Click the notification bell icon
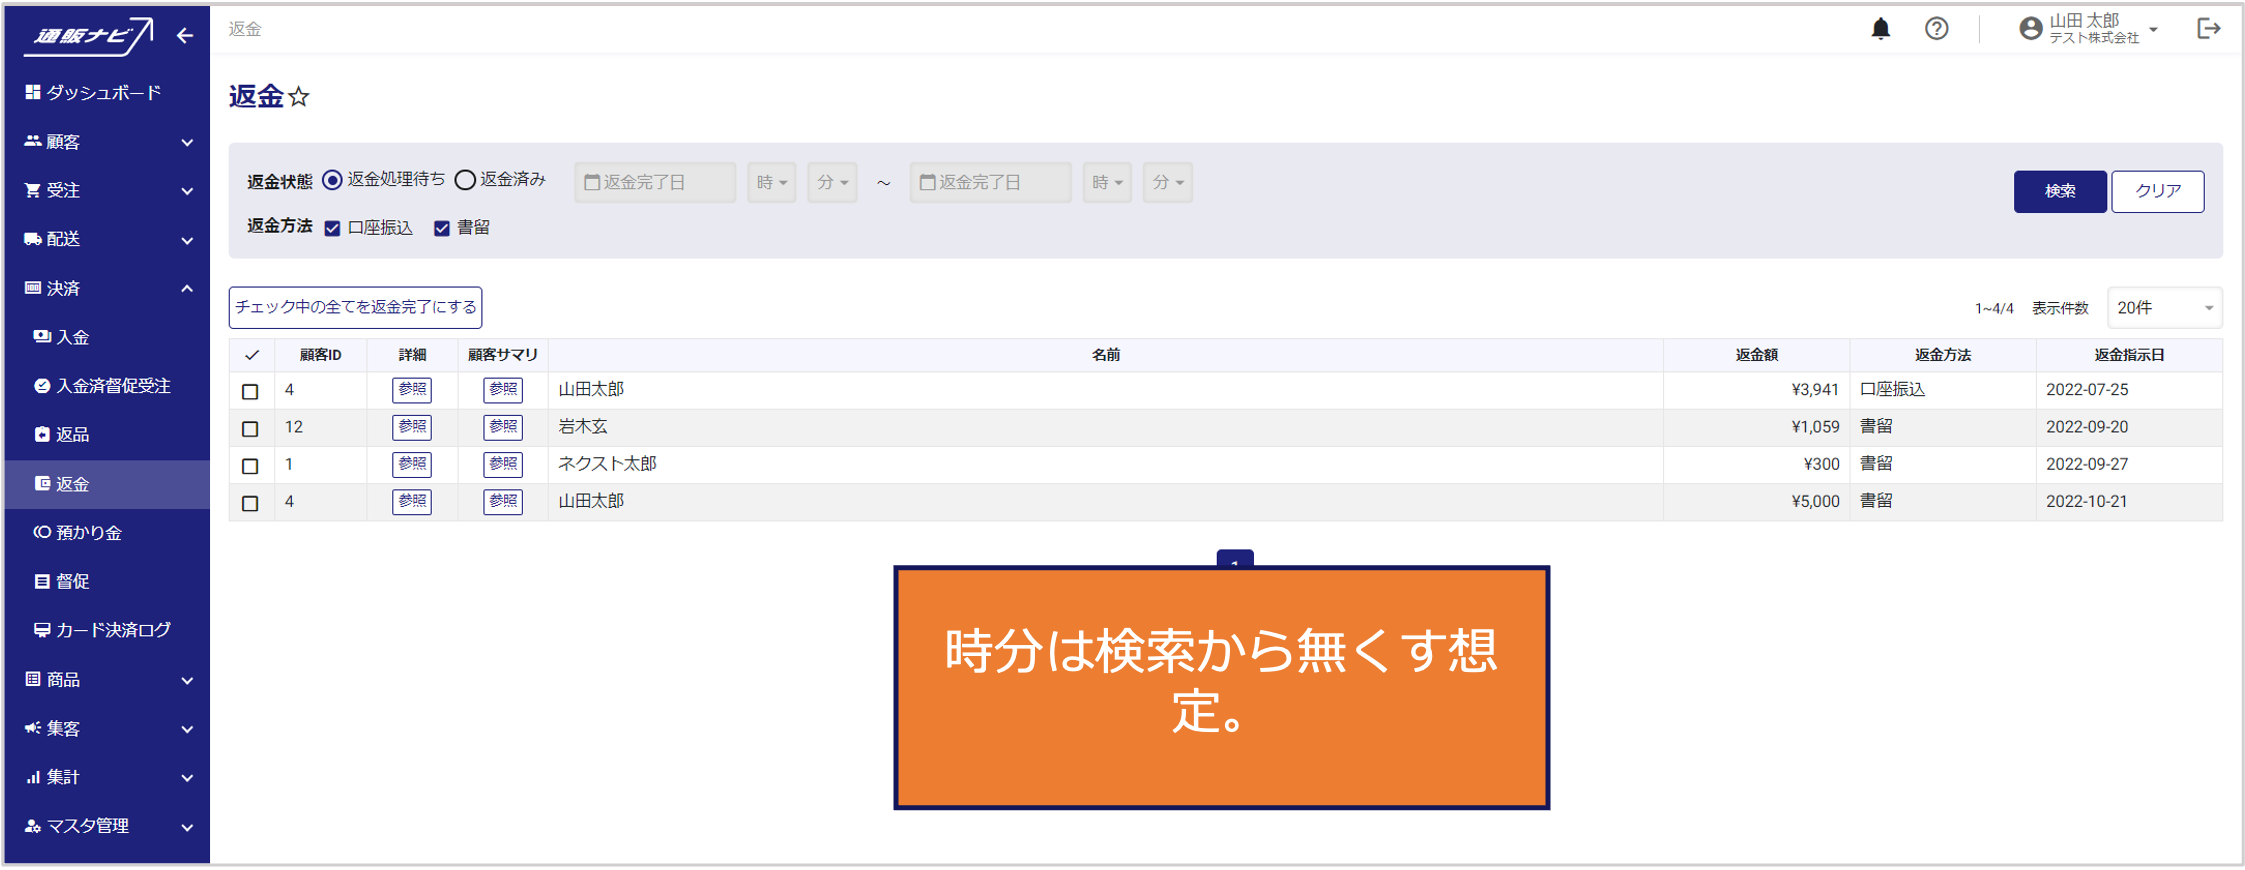 (1880, 29)
